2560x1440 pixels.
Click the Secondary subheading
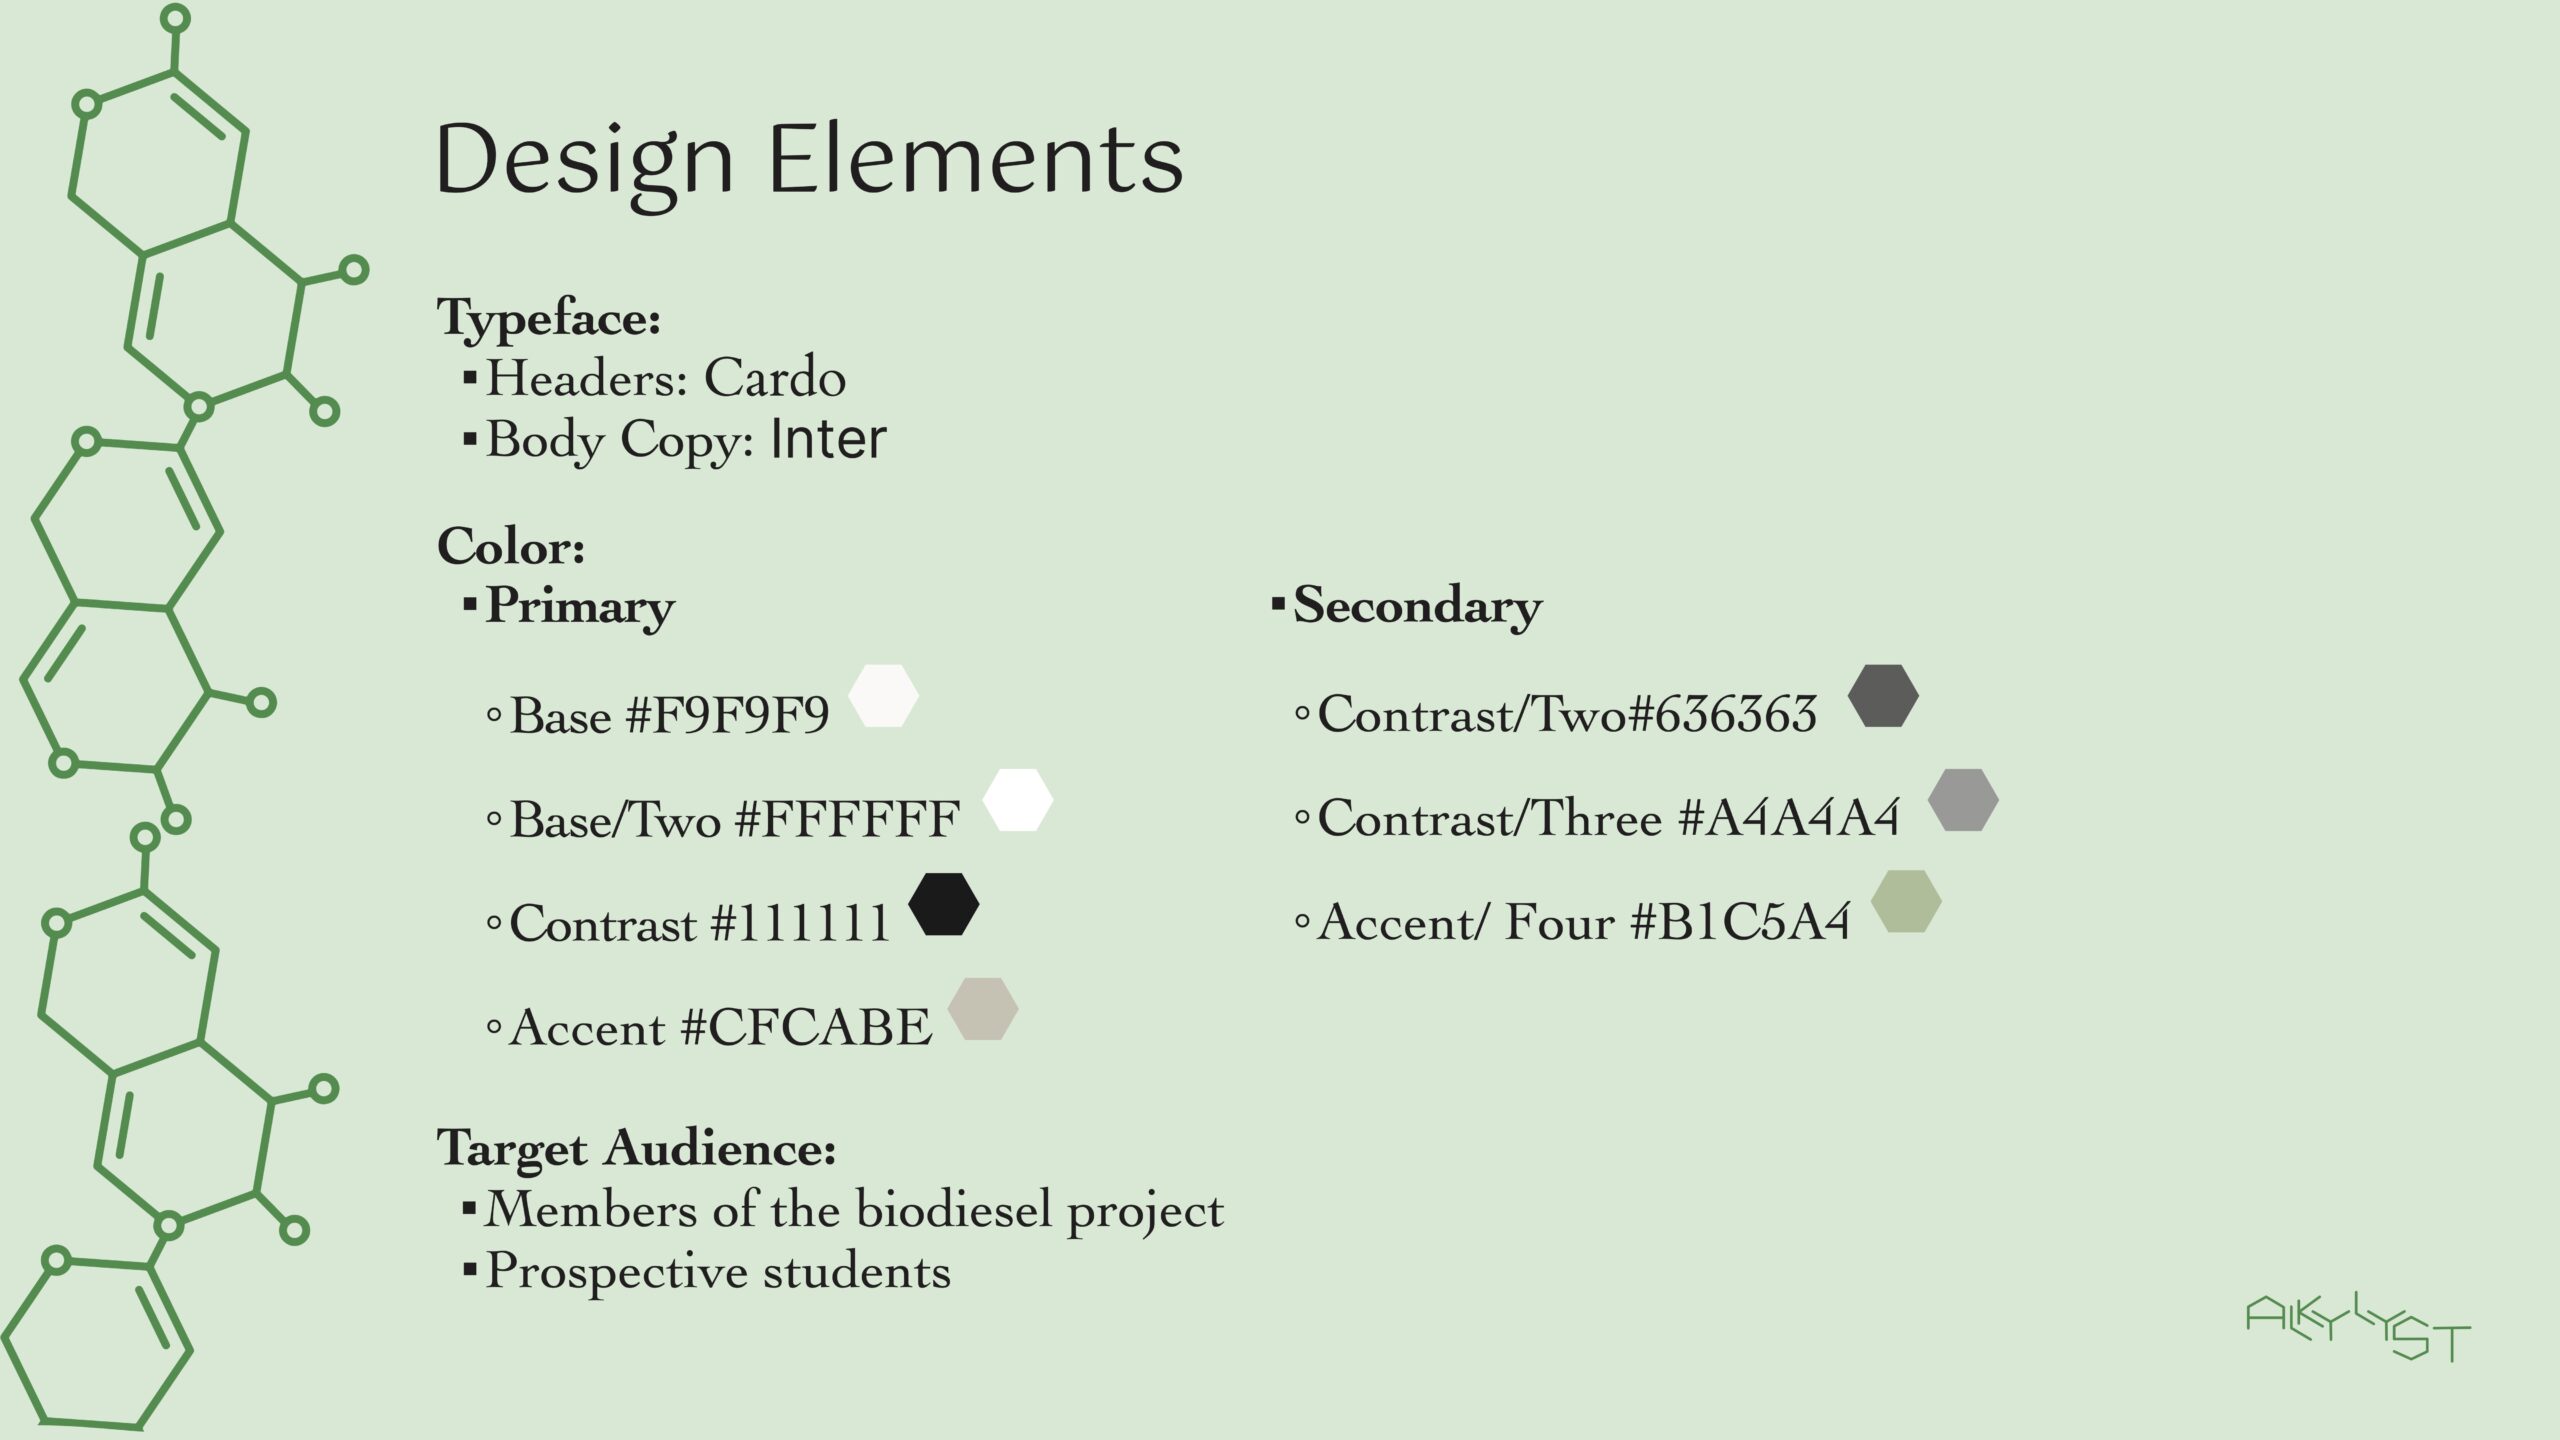(1417, 606)
